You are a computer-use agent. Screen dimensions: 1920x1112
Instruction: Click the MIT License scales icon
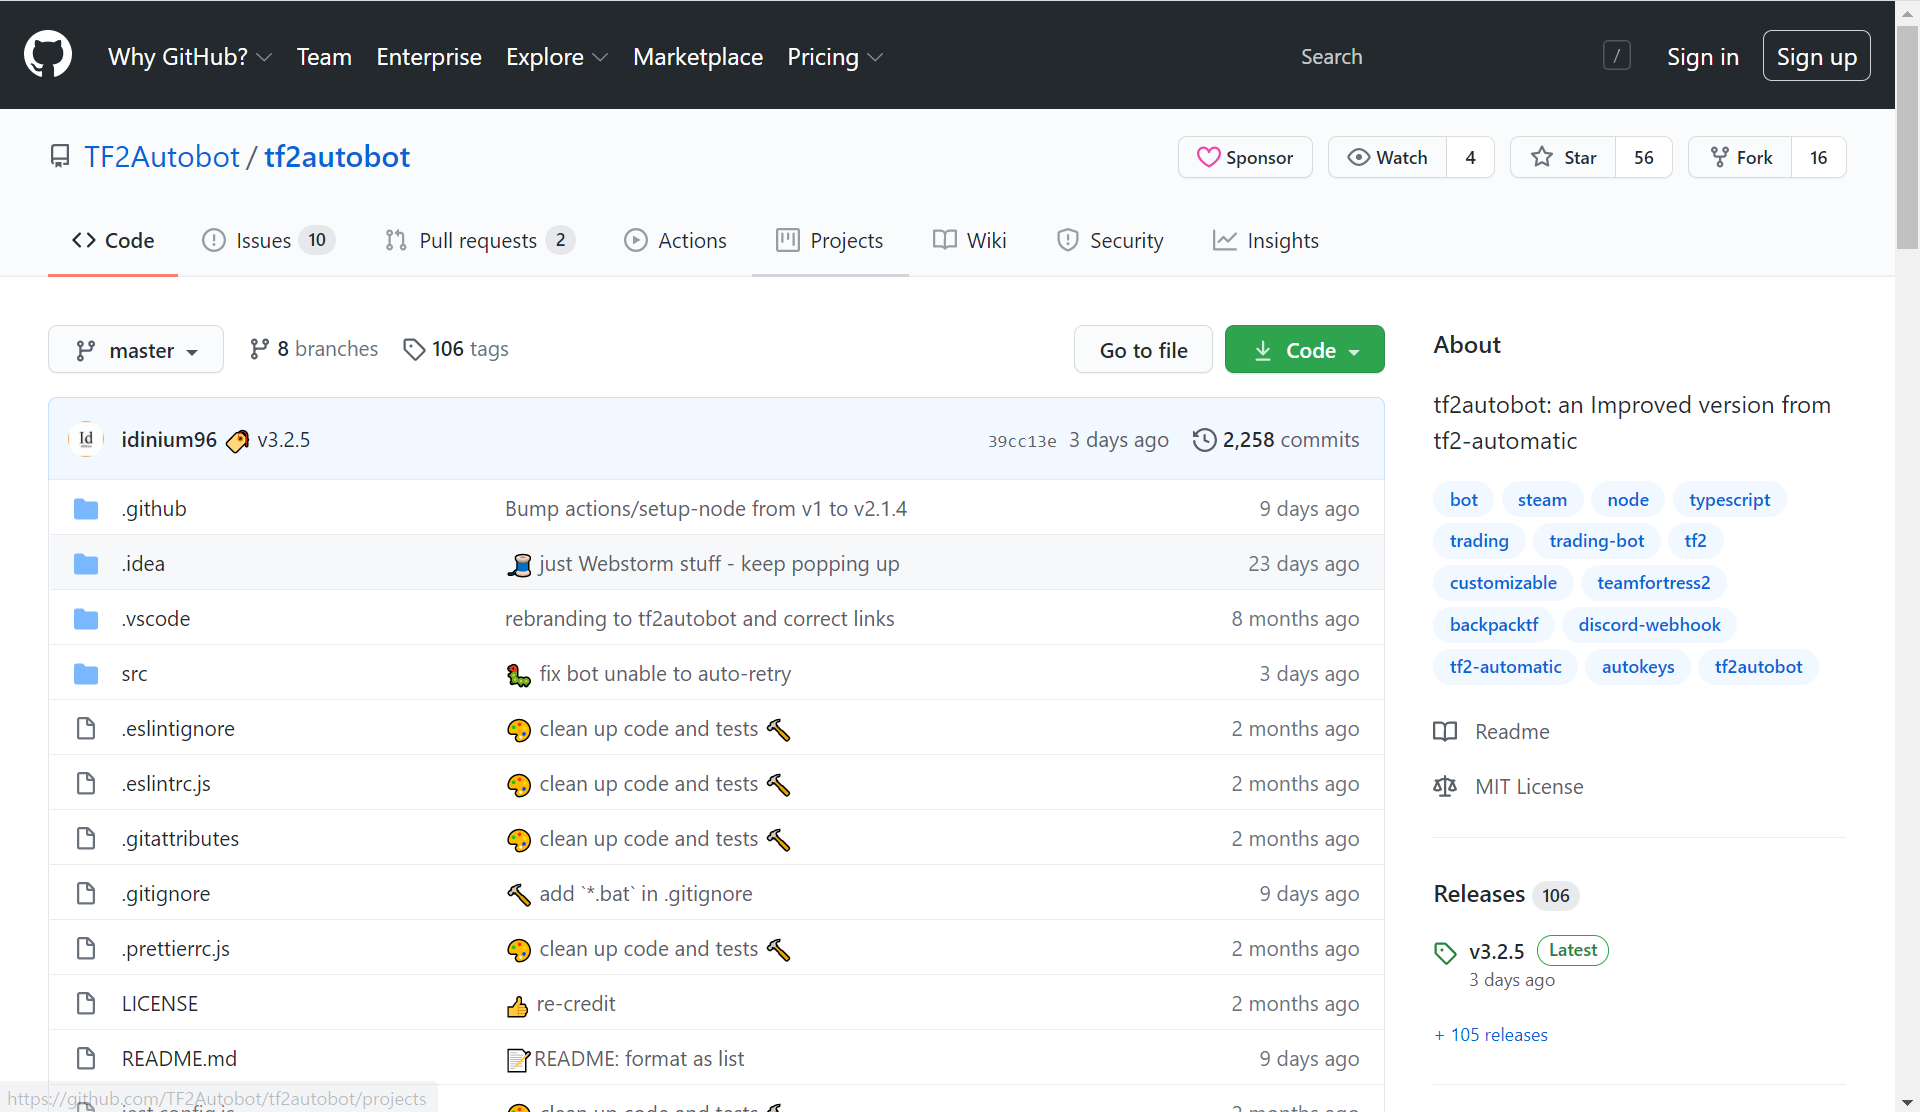1445,787
